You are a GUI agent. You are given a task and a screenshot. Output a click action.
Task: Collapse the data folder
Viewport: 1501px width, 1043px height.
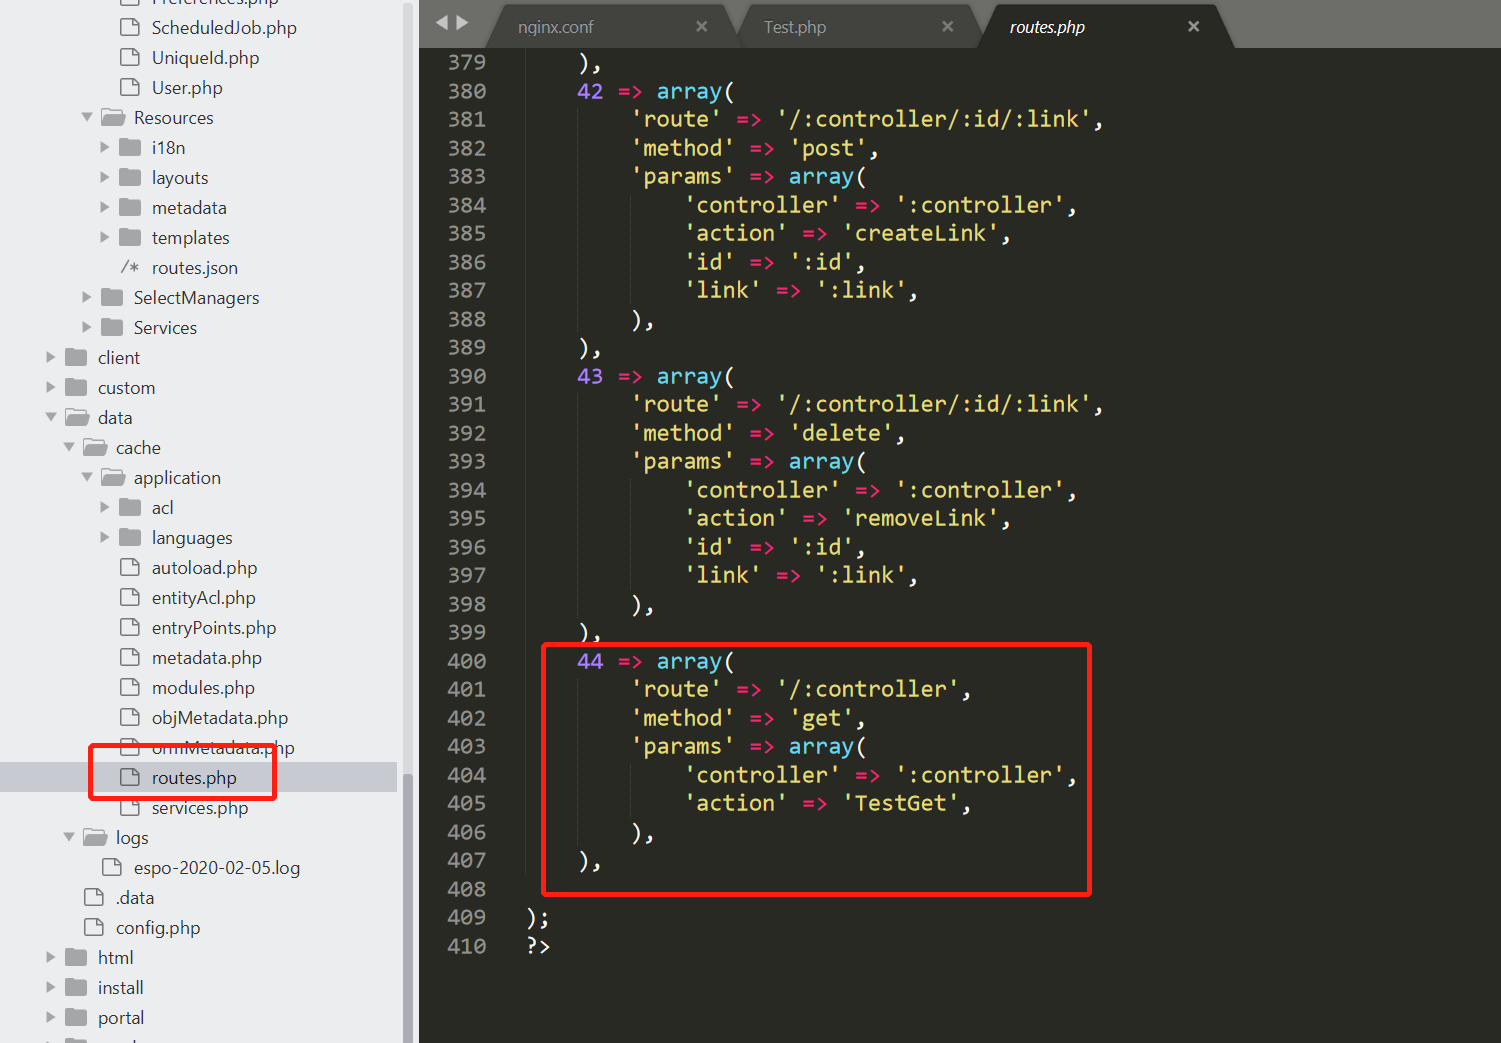coord(50,417)
